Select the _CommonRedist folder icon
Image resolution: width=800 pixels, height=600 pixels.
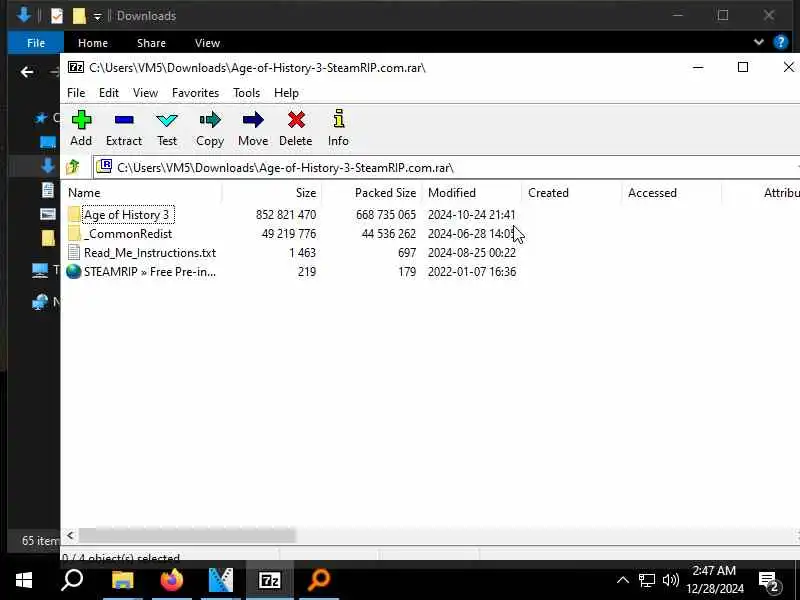tap(74, 234)
